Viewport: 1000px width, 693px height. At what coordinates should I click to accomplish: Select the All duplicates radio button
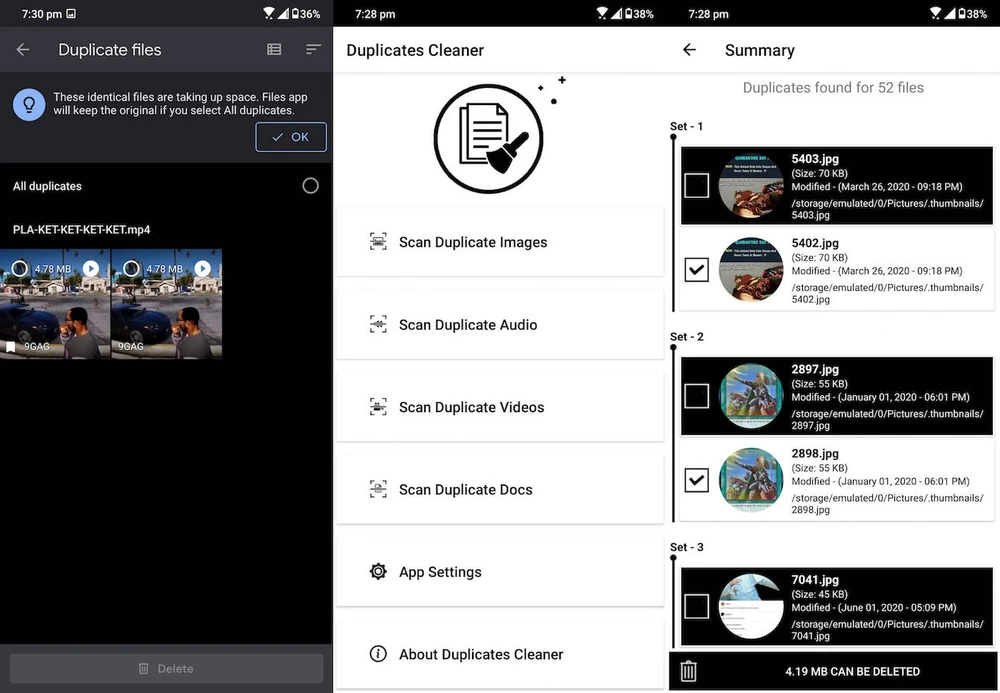310,186
